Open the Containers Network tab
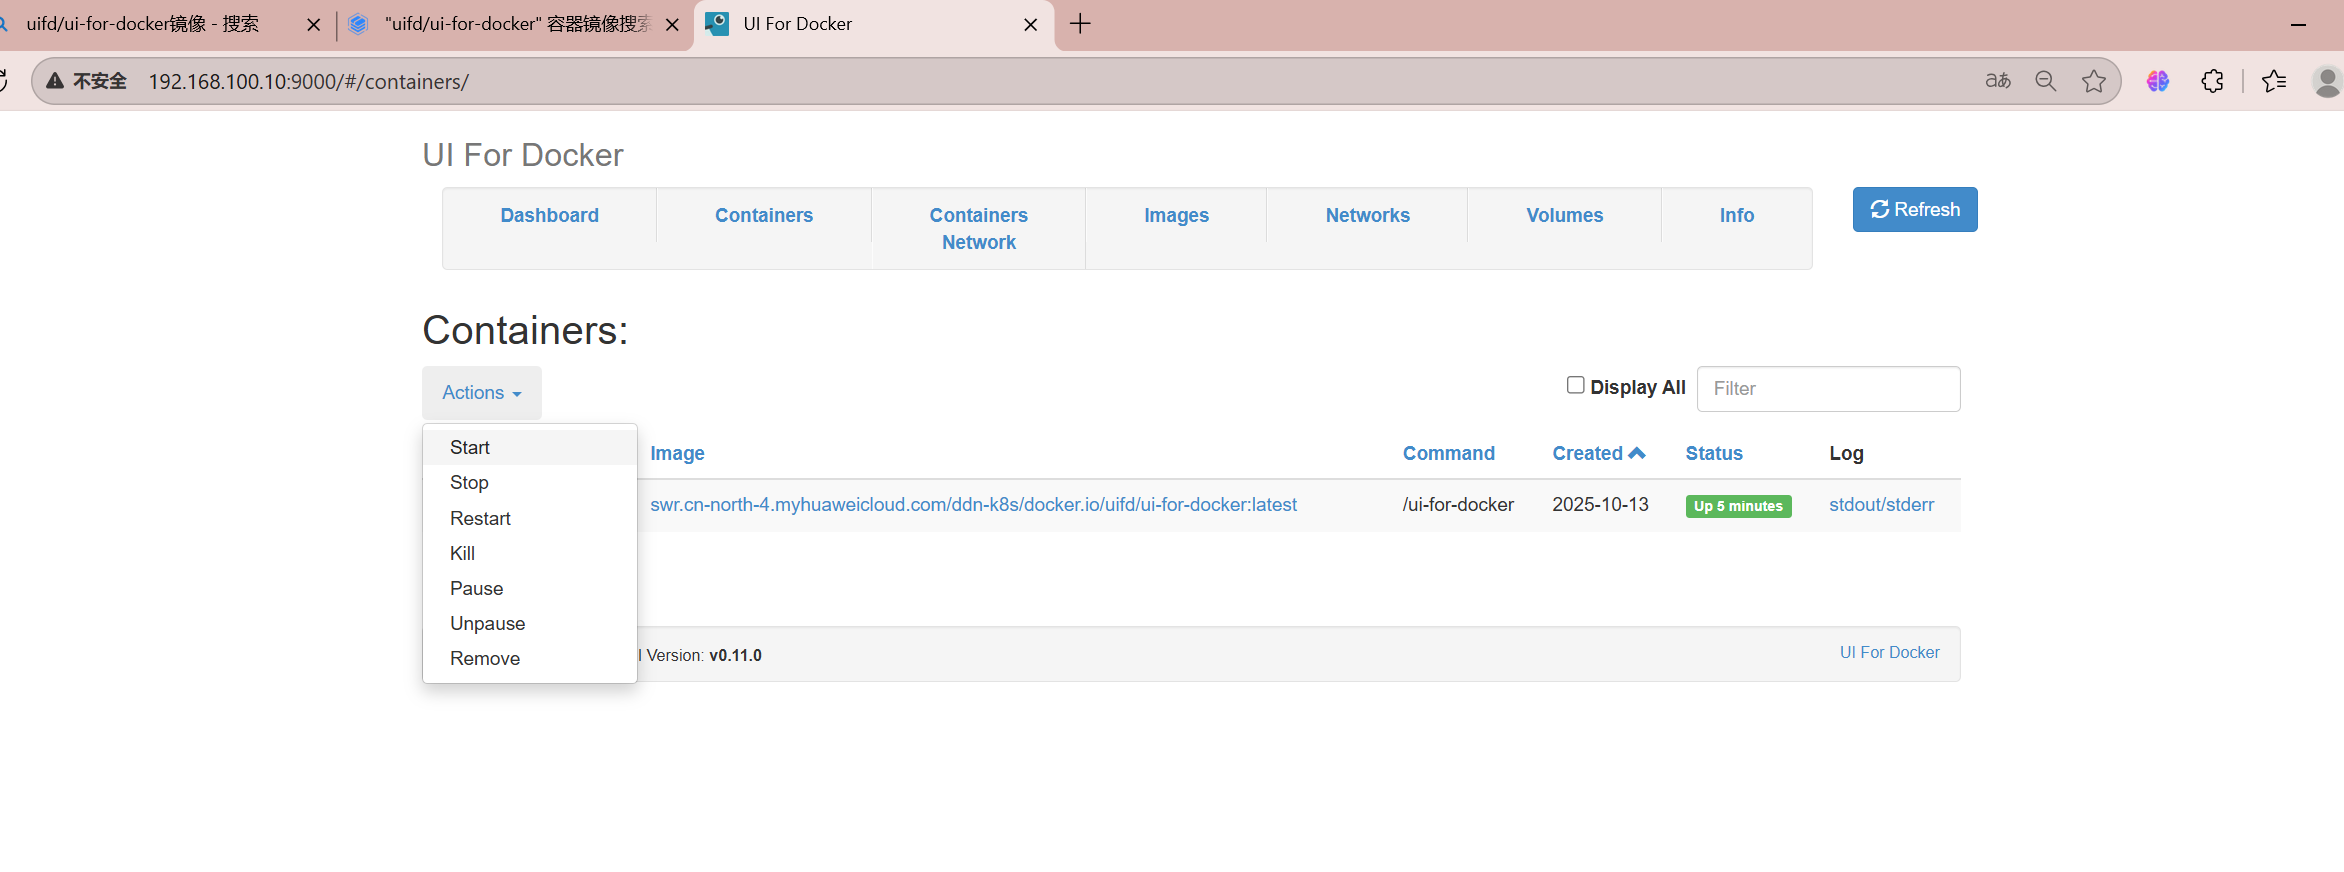The width and height of the screenshot is (2344, 872). pyautogui.click(x=978, y=228)
